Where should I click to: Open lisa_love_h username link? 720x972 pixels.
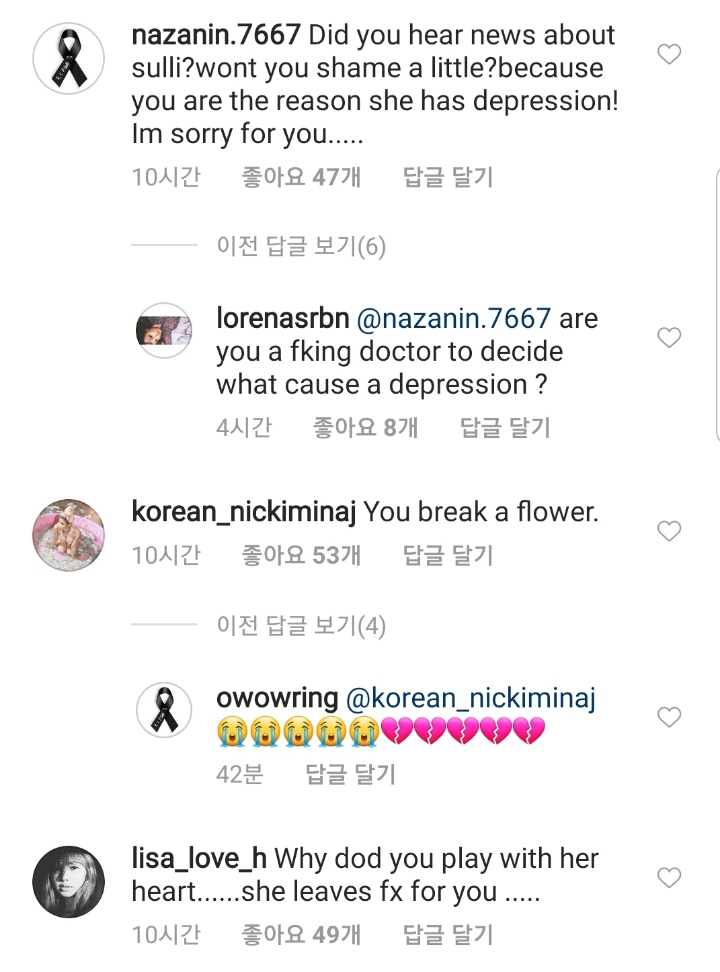[x=198, y=858]
